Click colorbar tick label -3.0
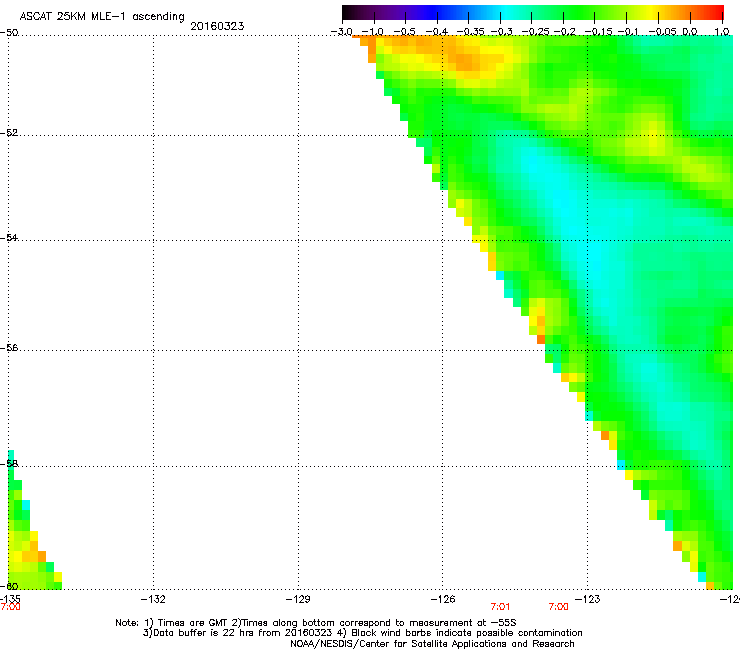This screenshot has height=650, width=740. [x=342, y=32]
